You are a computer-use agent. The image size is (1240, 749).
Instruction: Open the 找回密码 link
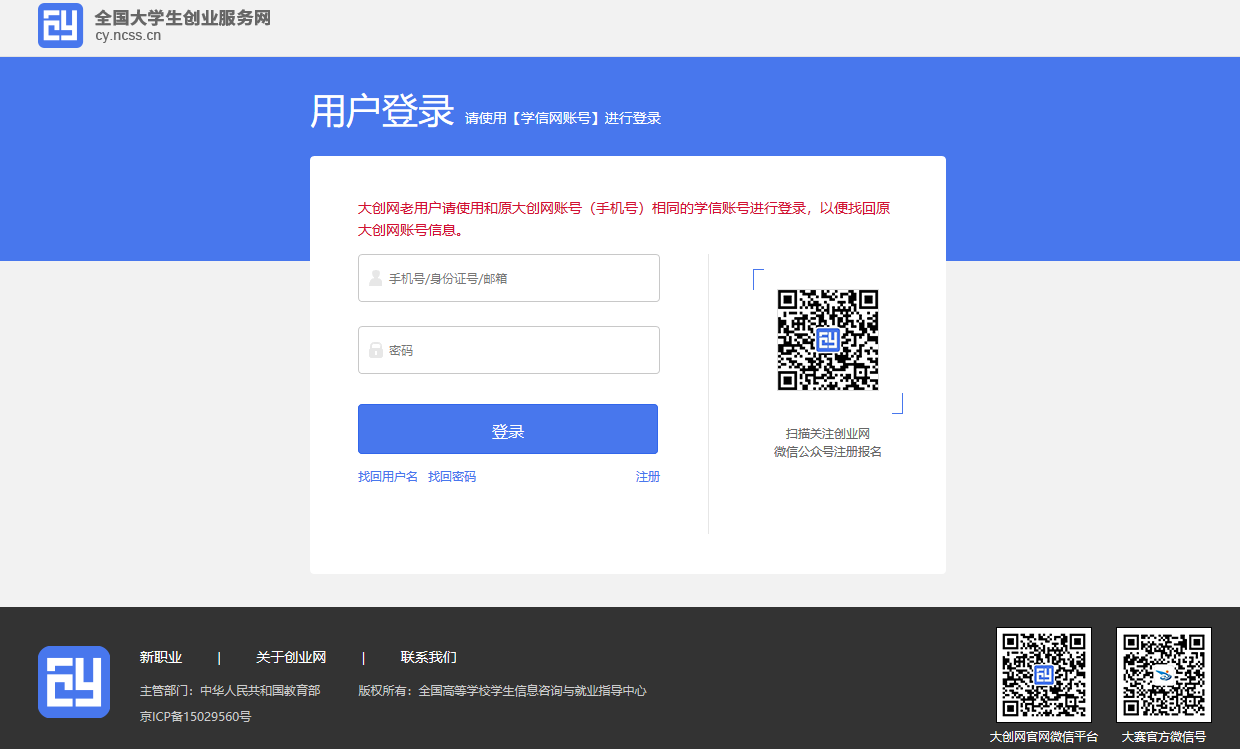(x=452, y=477)
